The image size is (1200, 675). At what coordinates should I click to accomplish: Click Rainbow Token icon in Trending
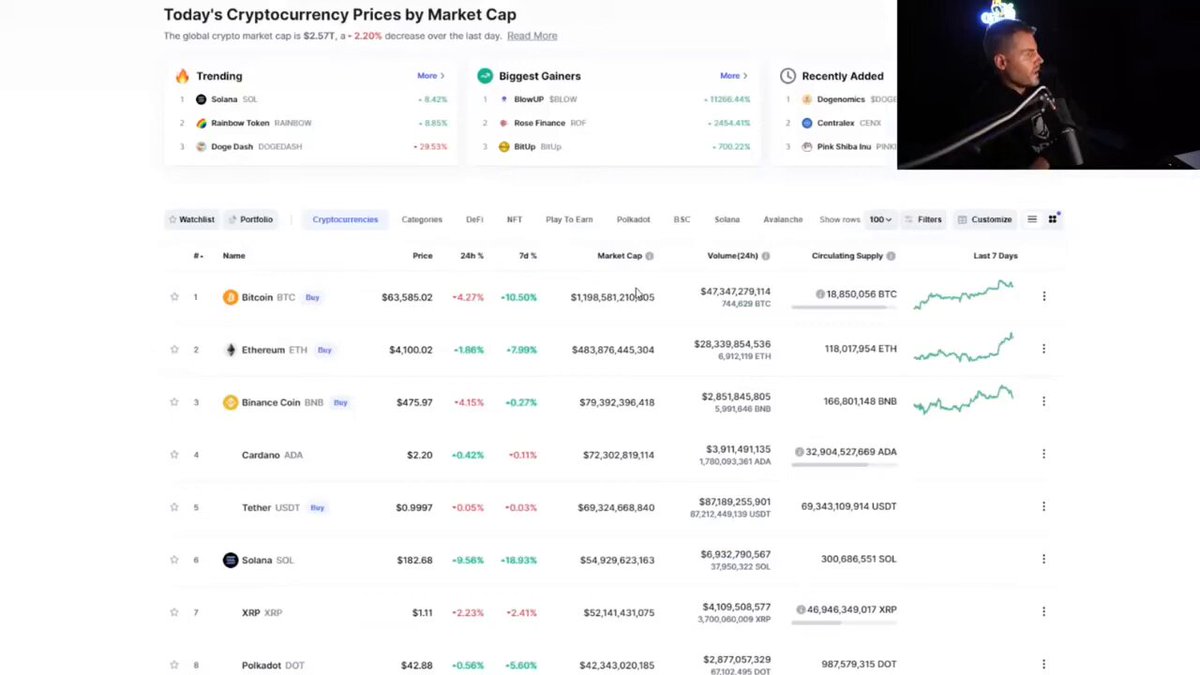click(x=201, y=123)
